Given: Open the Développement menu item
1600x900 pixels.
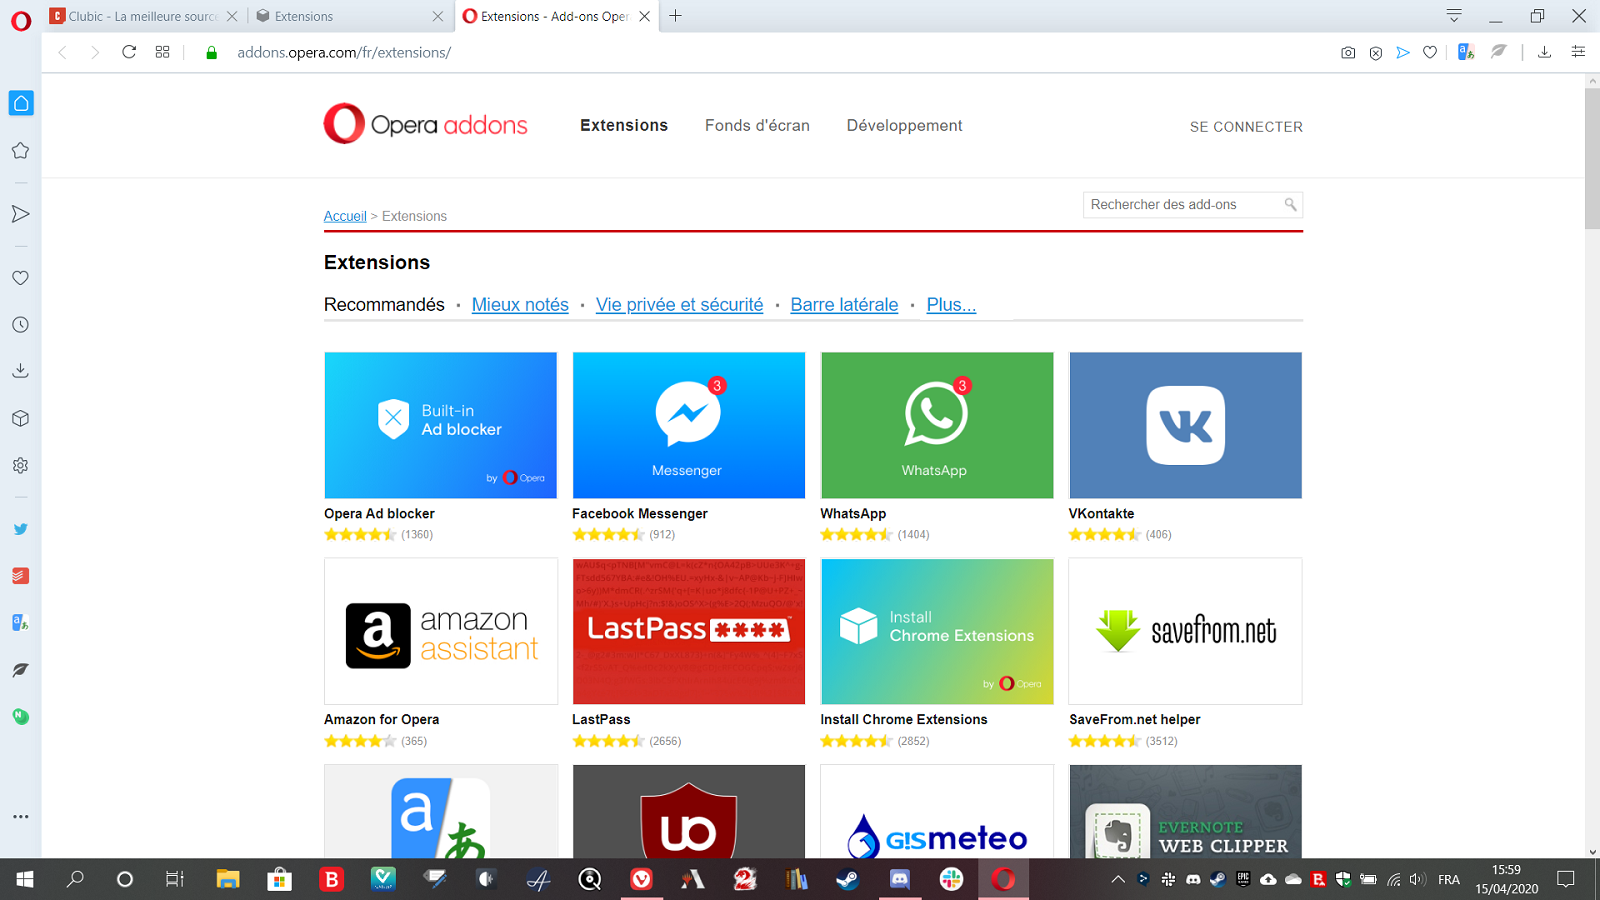Looking at the screenshot, I should click(904, 125).
